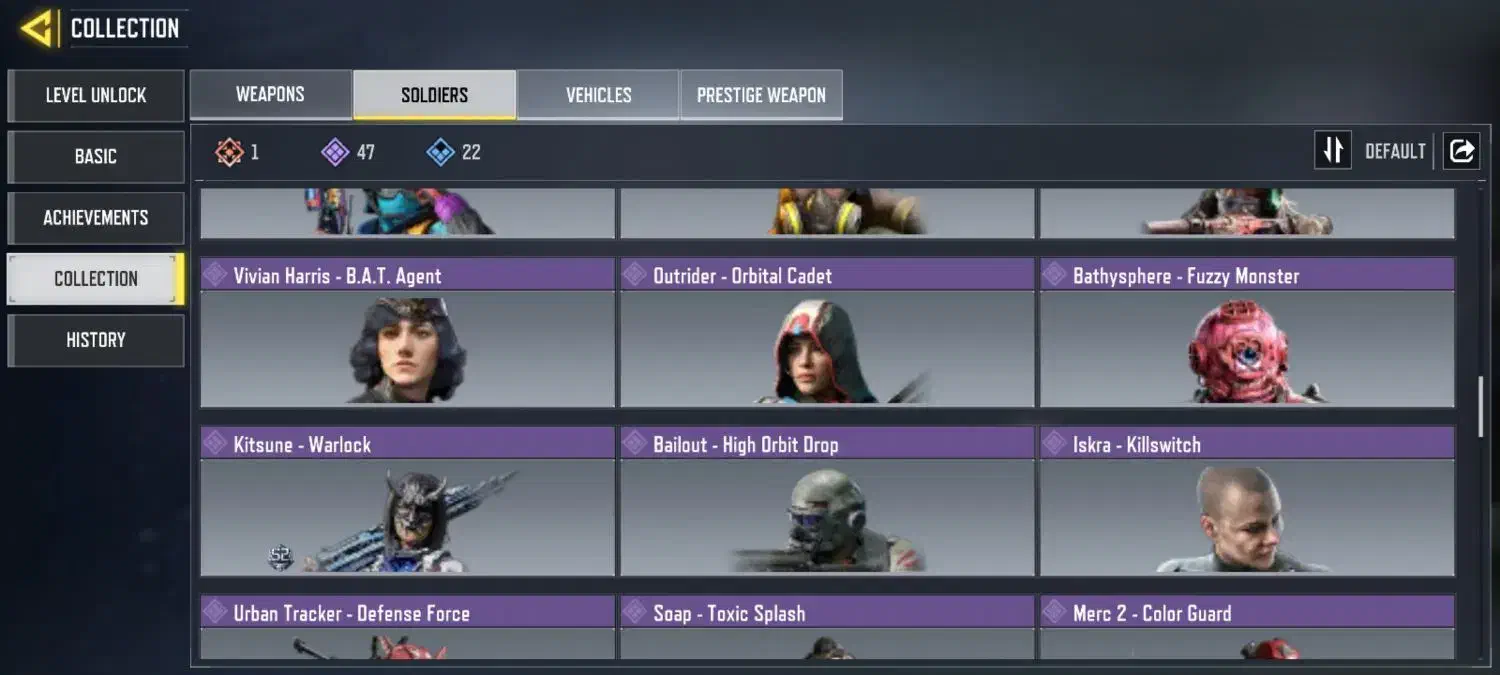Image resolution: width=1500 pixels, height=675 pixels.
Task: Select Iskra - Killswitch soldier card
Action: [x=1247, y=502]
